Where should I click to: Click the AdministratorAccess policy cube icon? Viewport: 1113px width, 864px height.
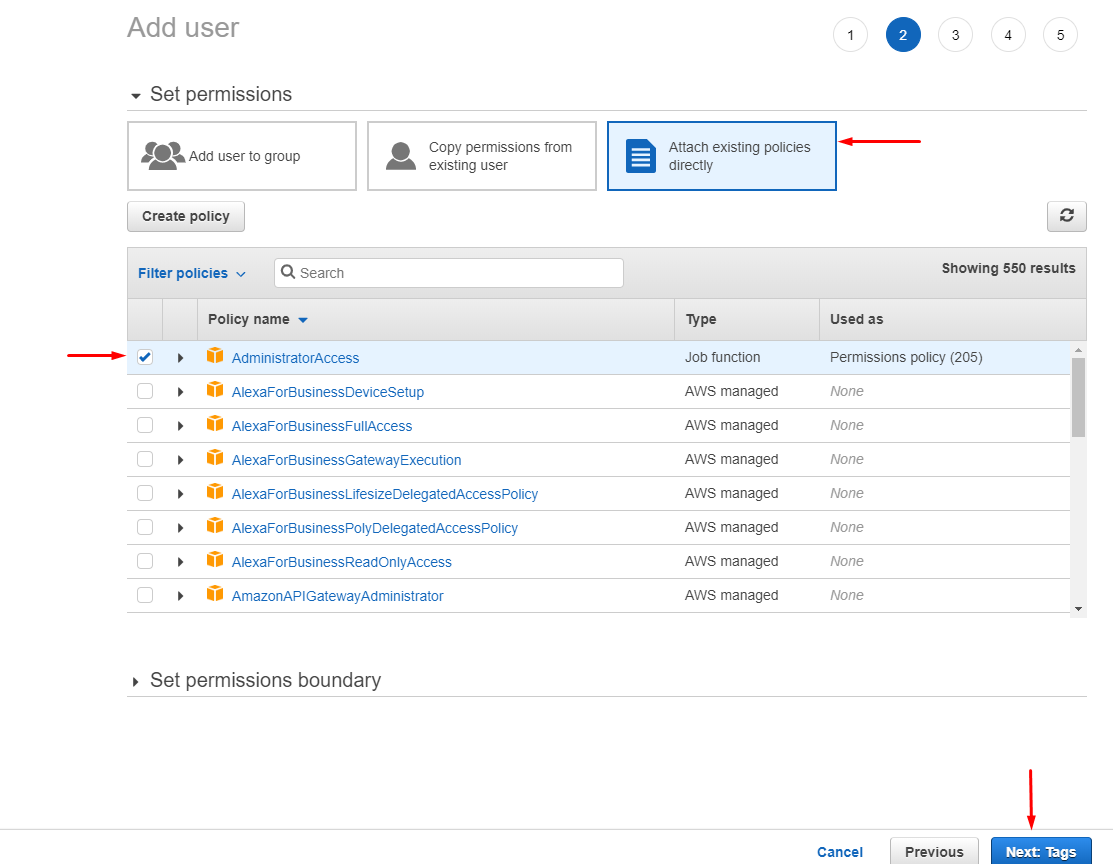215,357
